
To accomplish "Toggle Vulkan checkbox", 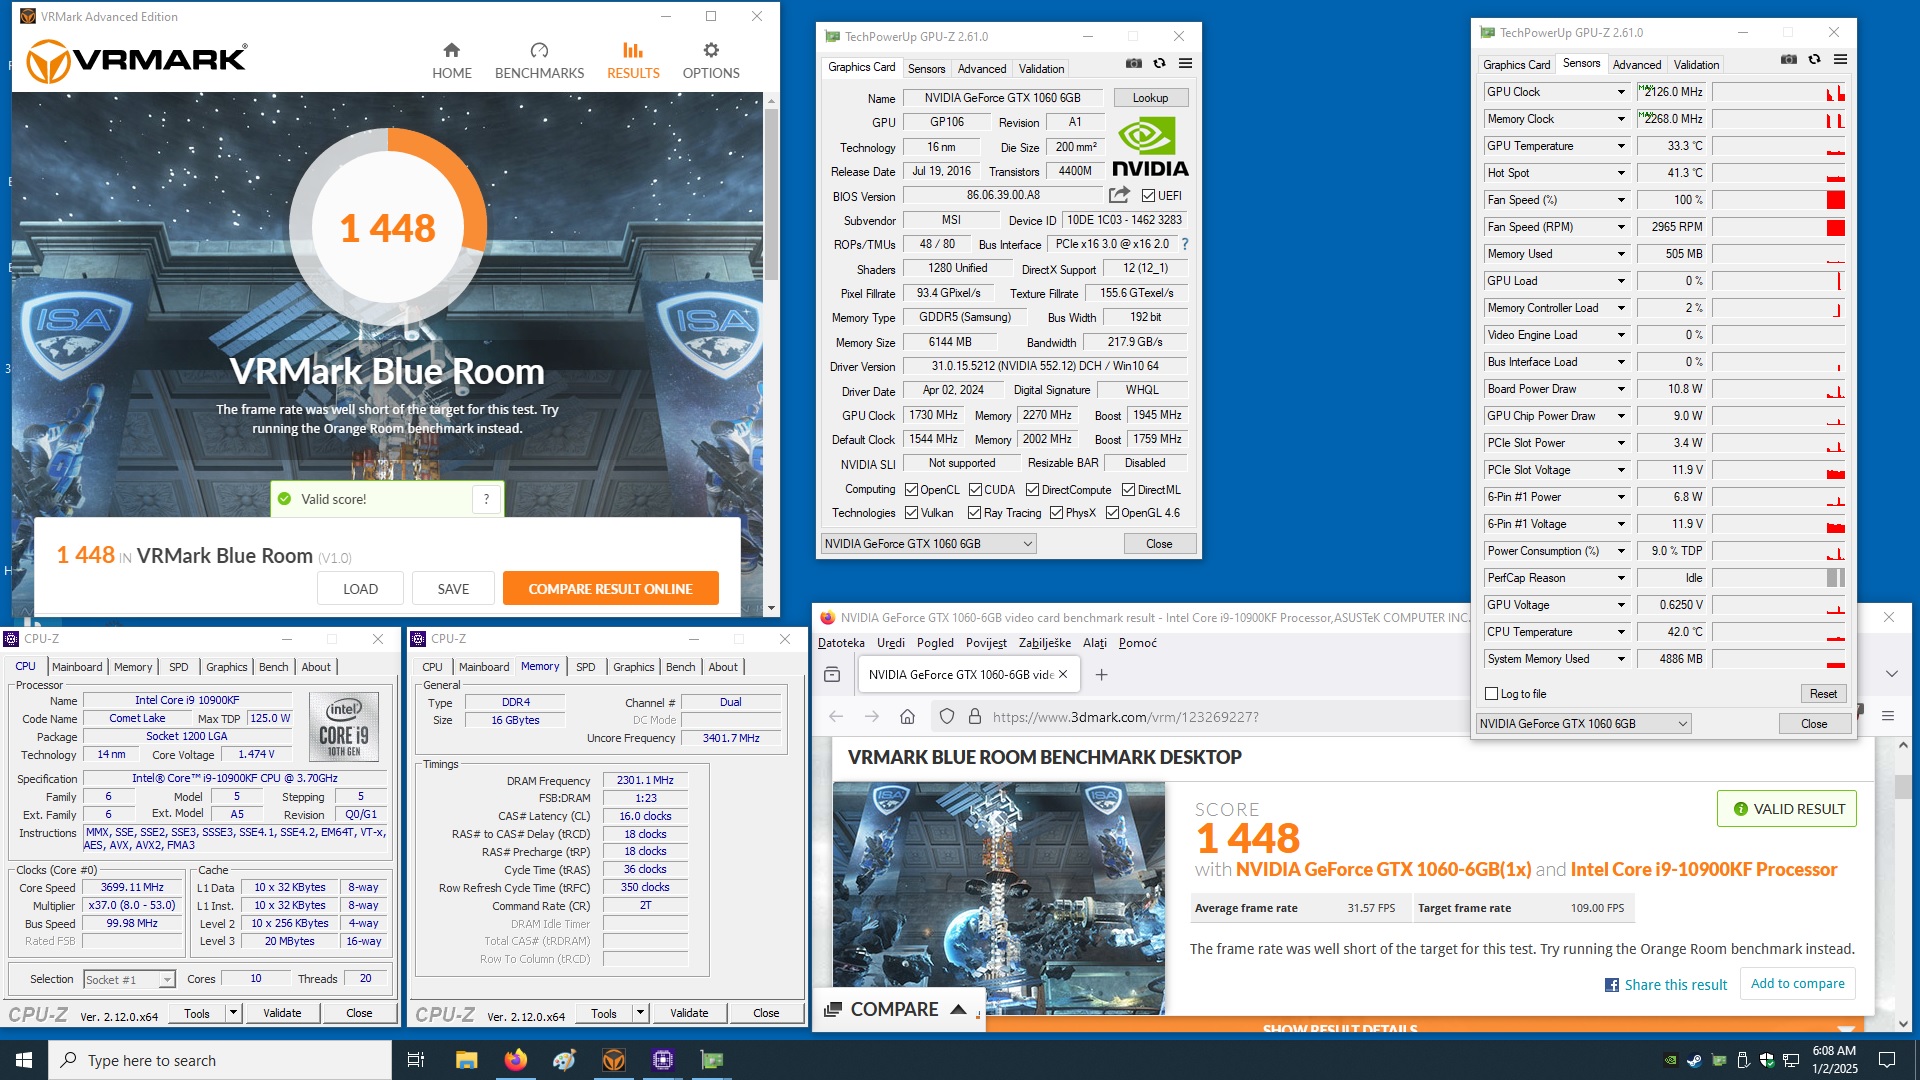I will coord(911,513).
